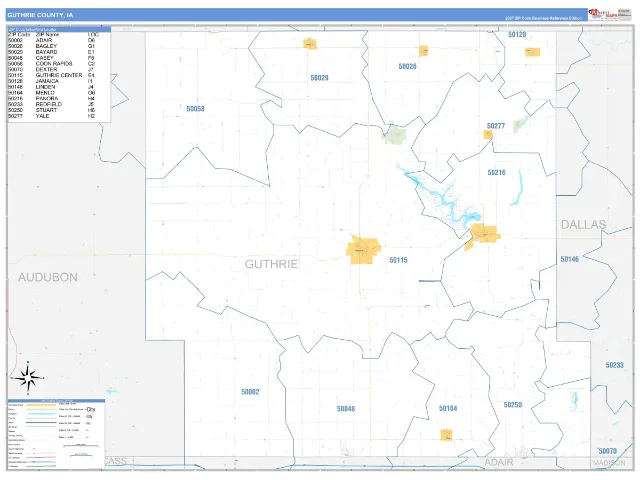Click the 50216 ZIP label on the map
640x480 pixels.
click(496, 172)
